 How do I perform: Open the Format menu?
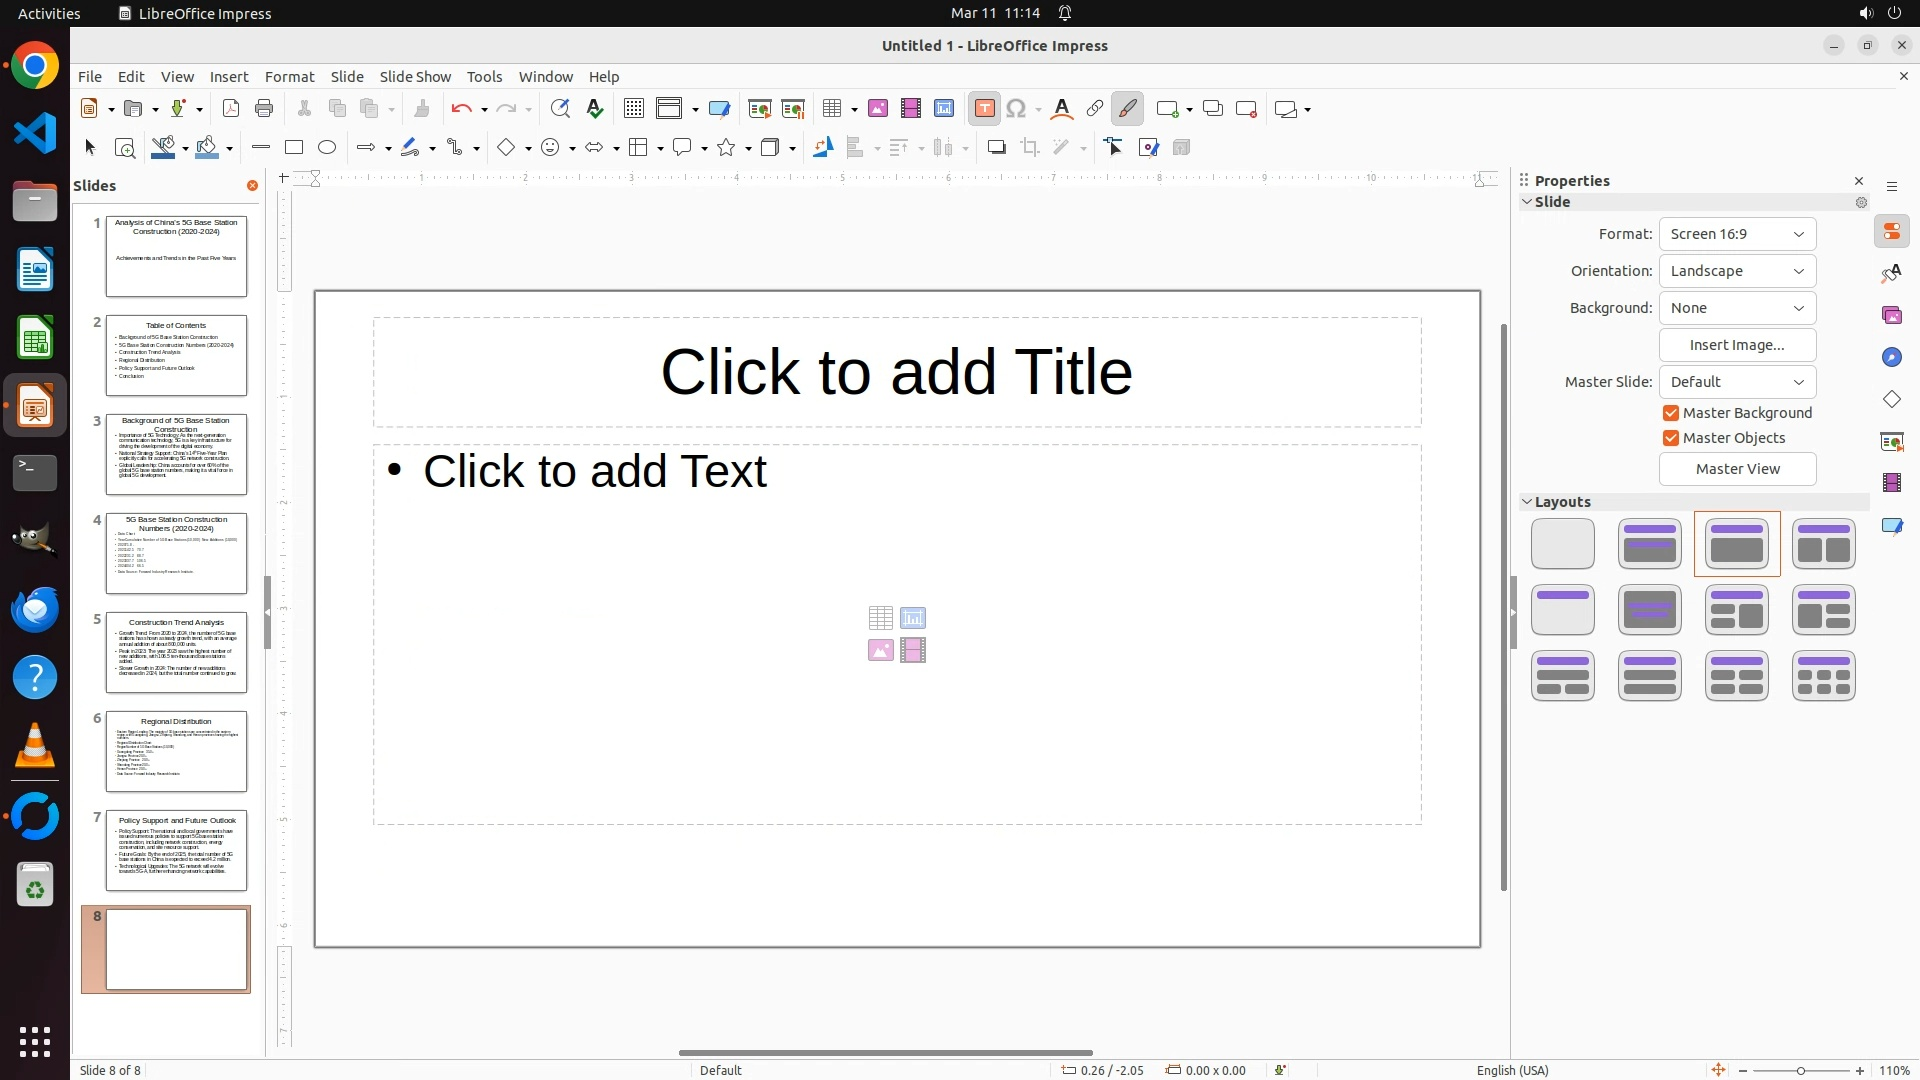289,77
